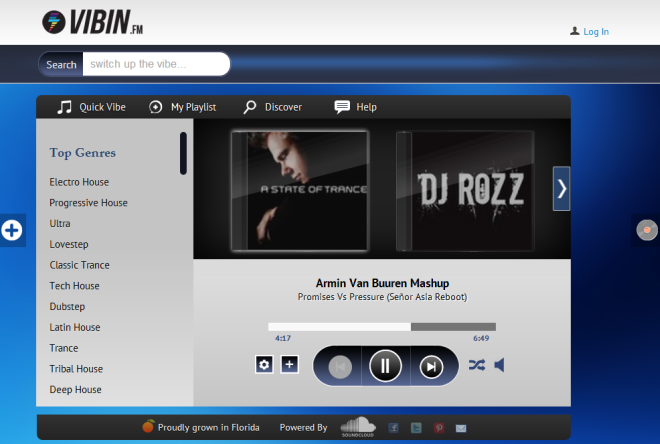Viewport: 660px width, 444px height.
Task: Select Electro House genre
Action: 79,182
